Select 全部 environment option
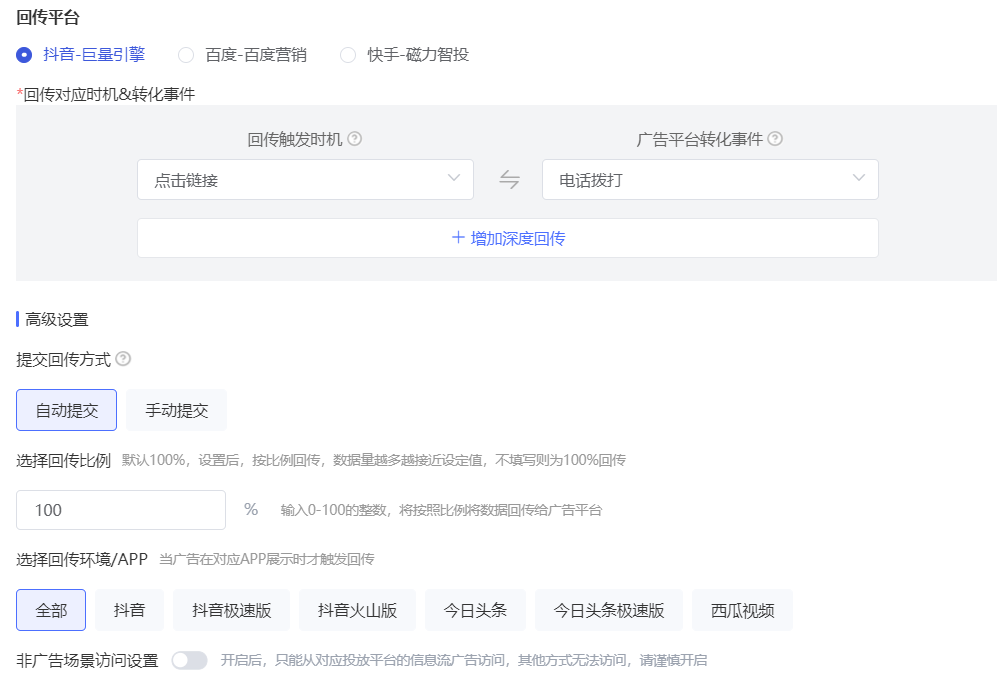 (x=51, y=610)
